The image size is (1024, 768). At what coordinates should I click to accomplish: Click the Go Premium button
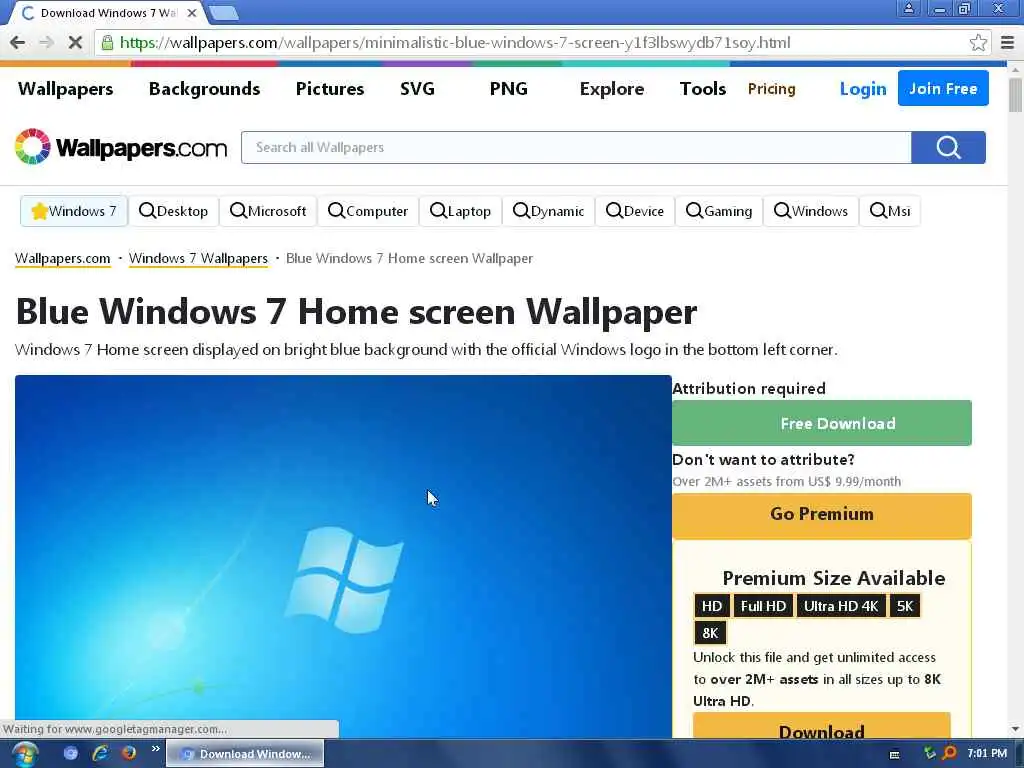(822, 514)
